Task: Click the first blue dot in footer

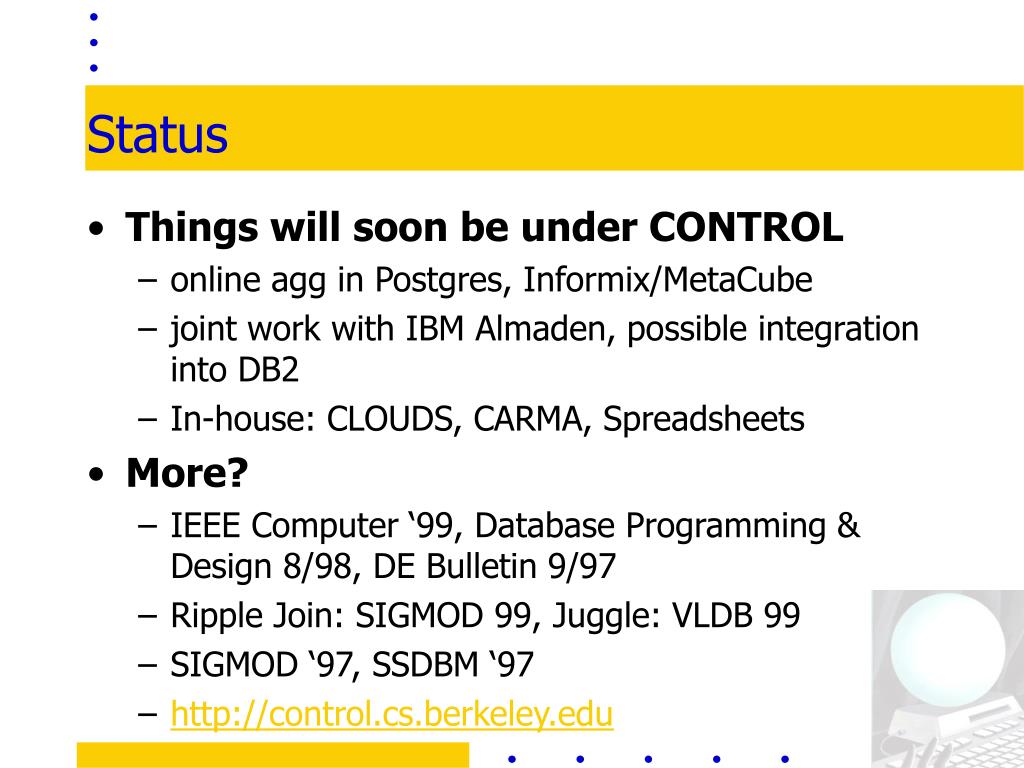Action: coord(512,759)
